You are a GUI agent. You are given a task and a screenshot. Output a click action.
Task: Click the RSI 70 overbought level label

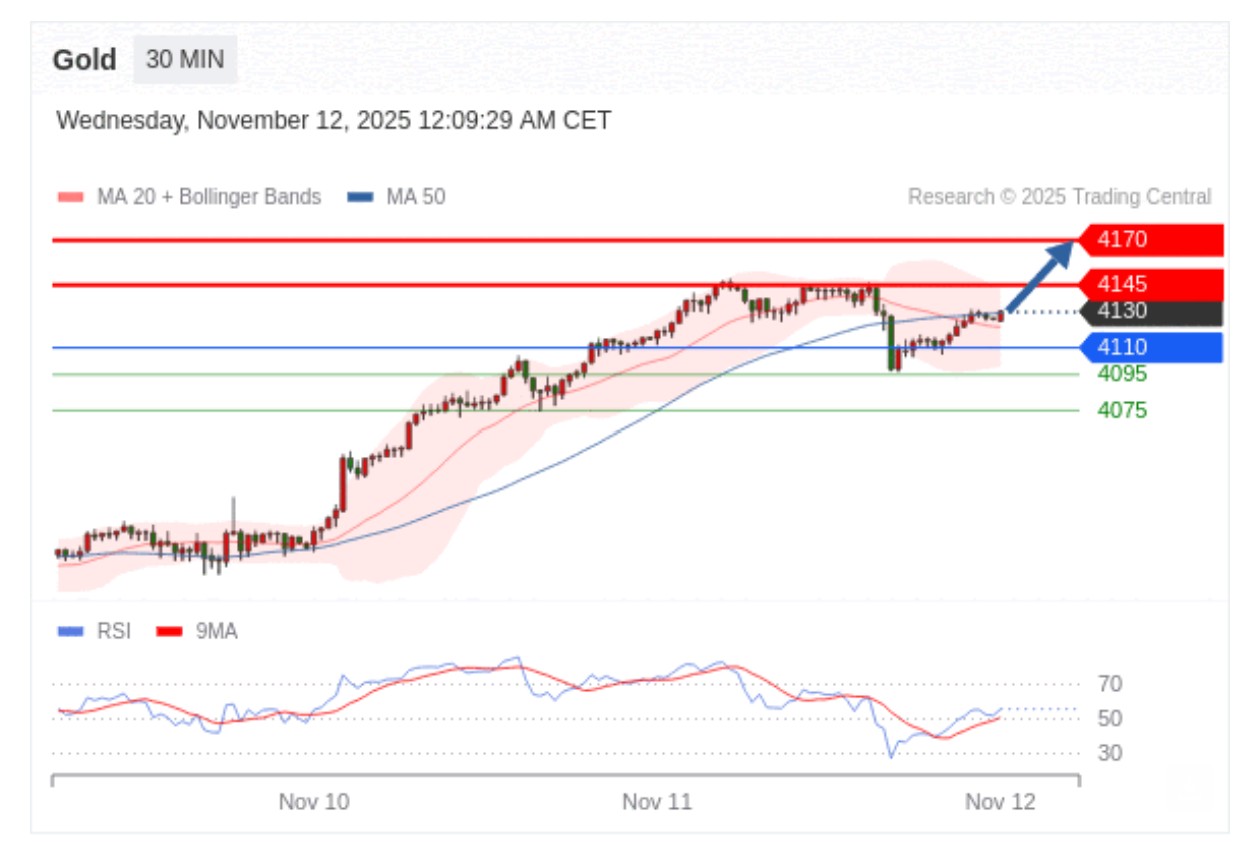coord(1109,685)
